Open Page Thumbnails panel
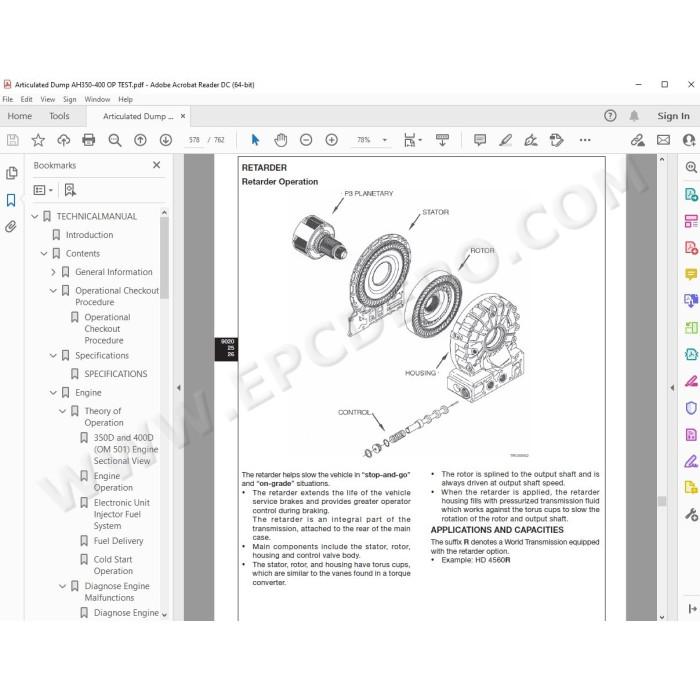The height and width of the screenshot is (700, 700). [x=12, y=173]
